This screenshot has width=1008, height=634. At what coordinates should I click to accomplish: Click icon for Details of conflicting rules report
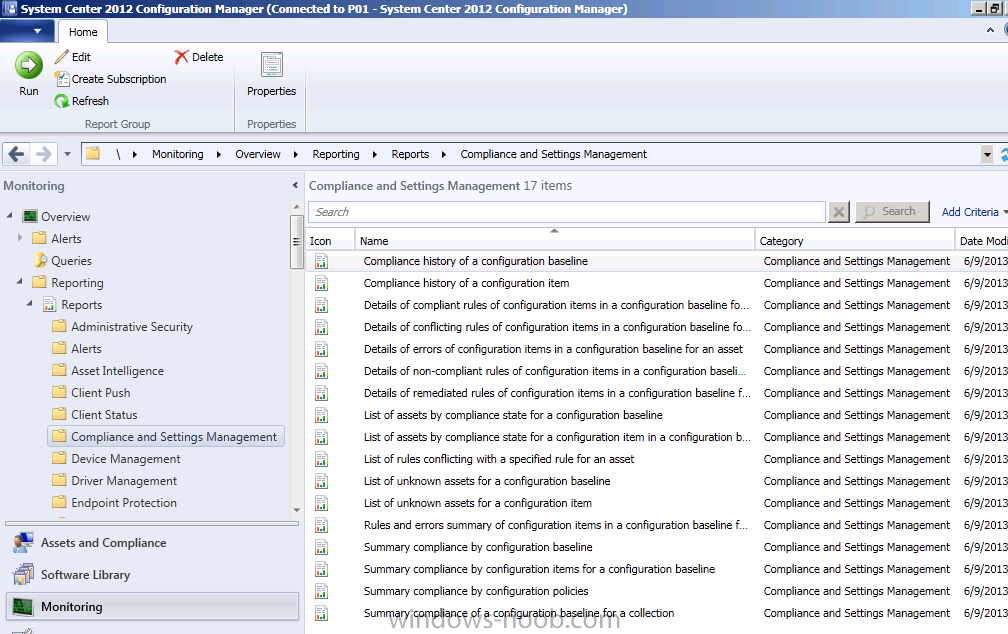point(321,327)
